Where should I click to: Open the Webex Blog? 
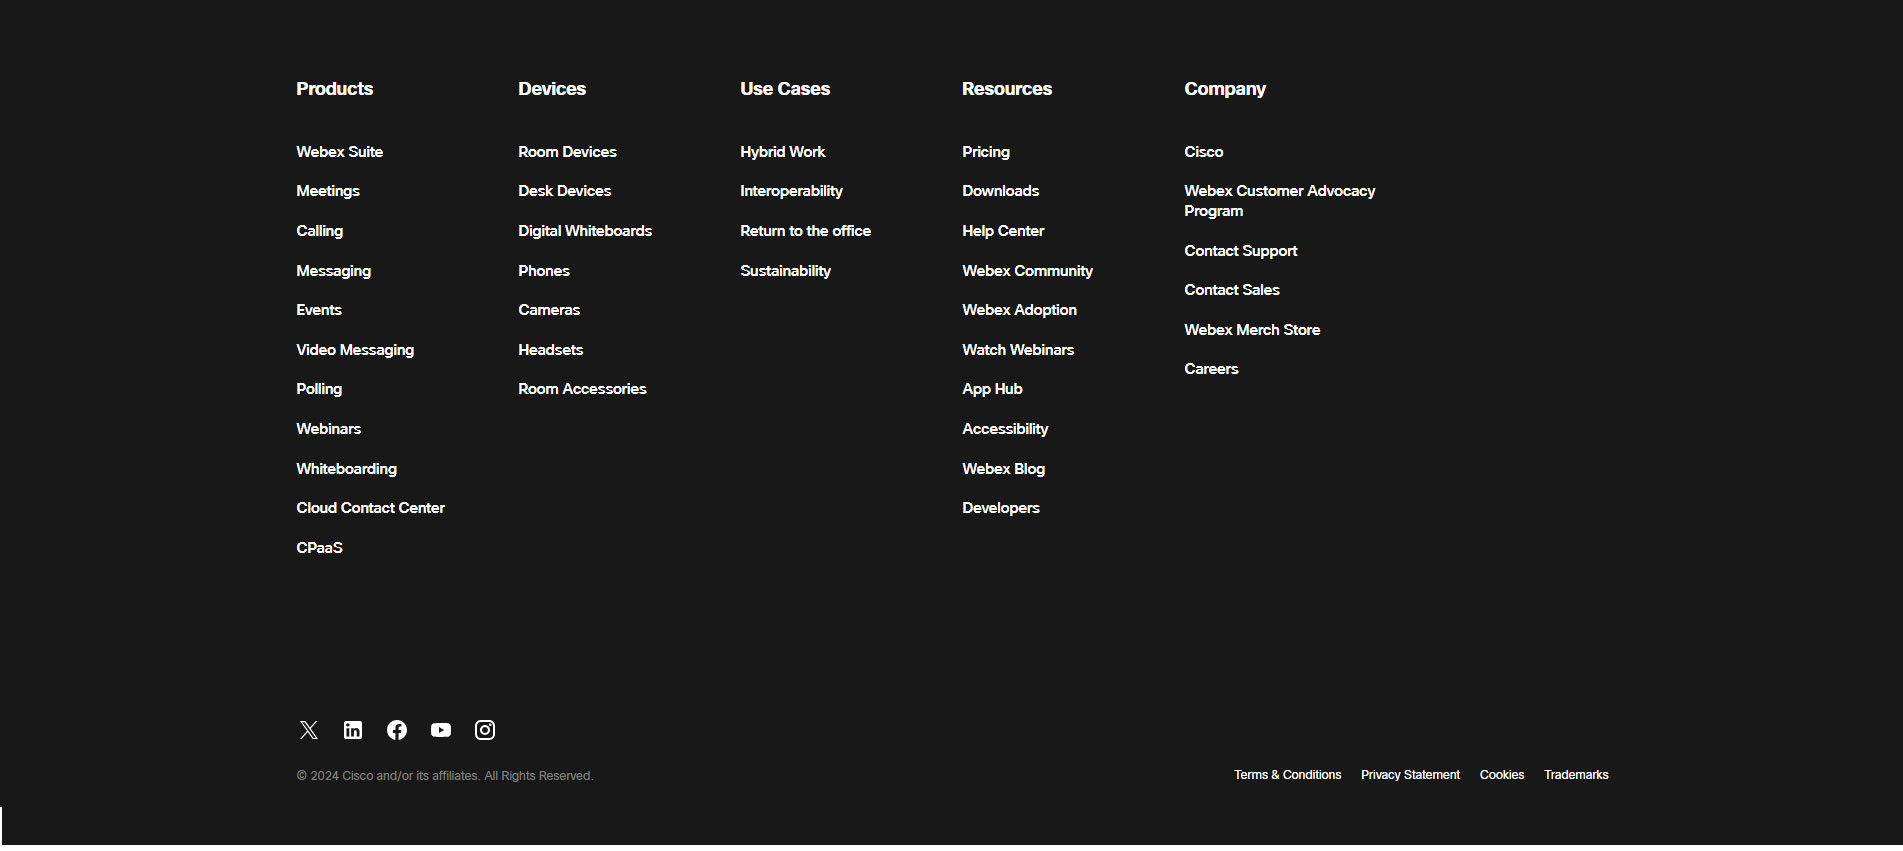coord(1004,469)
